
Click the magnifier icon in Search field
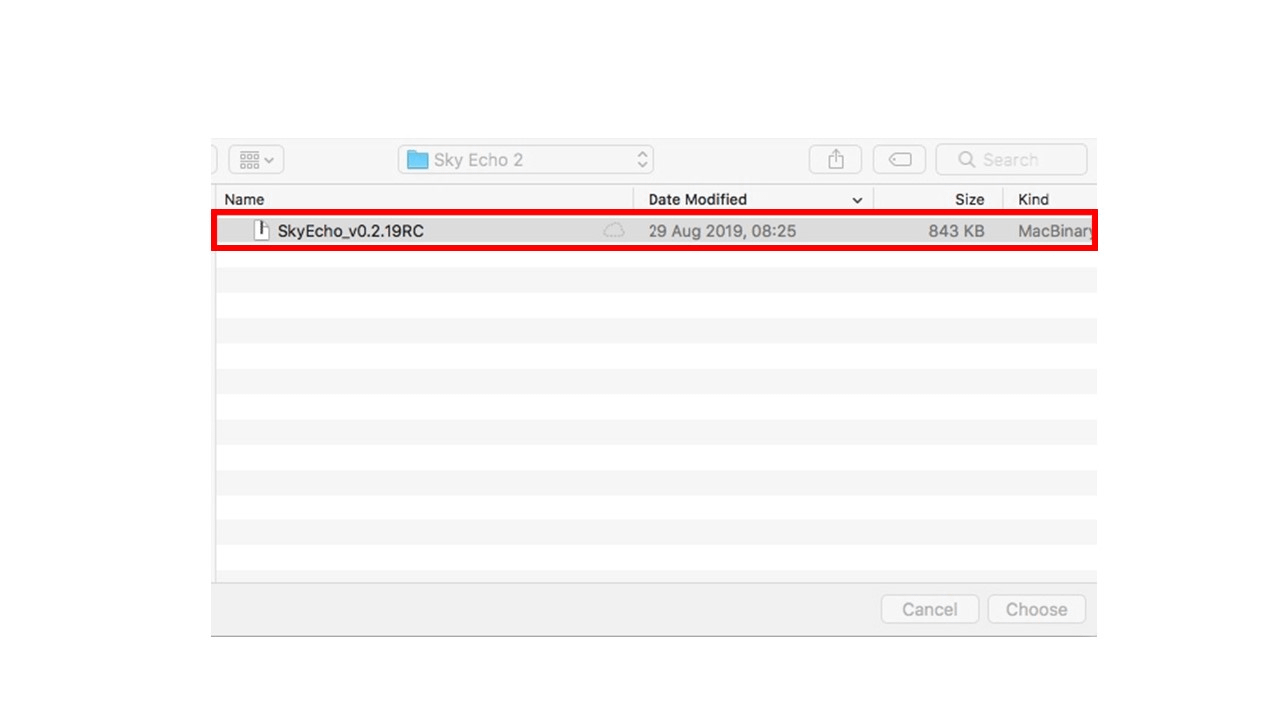click(x=966, y=160)
